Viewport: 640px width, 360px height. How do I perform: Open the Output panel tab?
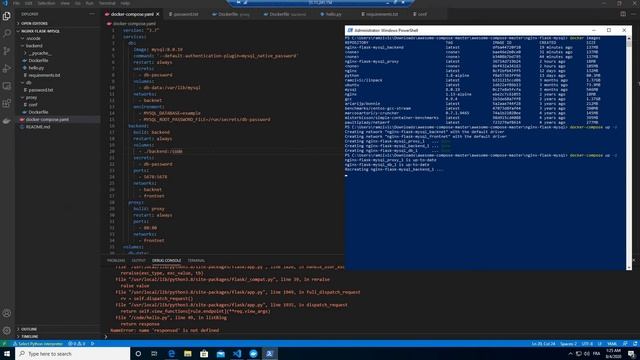point(138,260)
